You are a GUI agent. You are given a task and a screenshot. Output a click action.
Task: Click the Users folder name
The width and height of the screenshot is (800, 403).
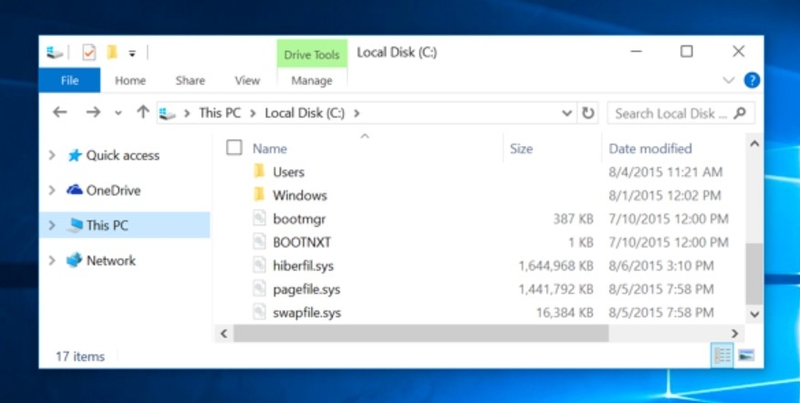(x=288, y=172)
